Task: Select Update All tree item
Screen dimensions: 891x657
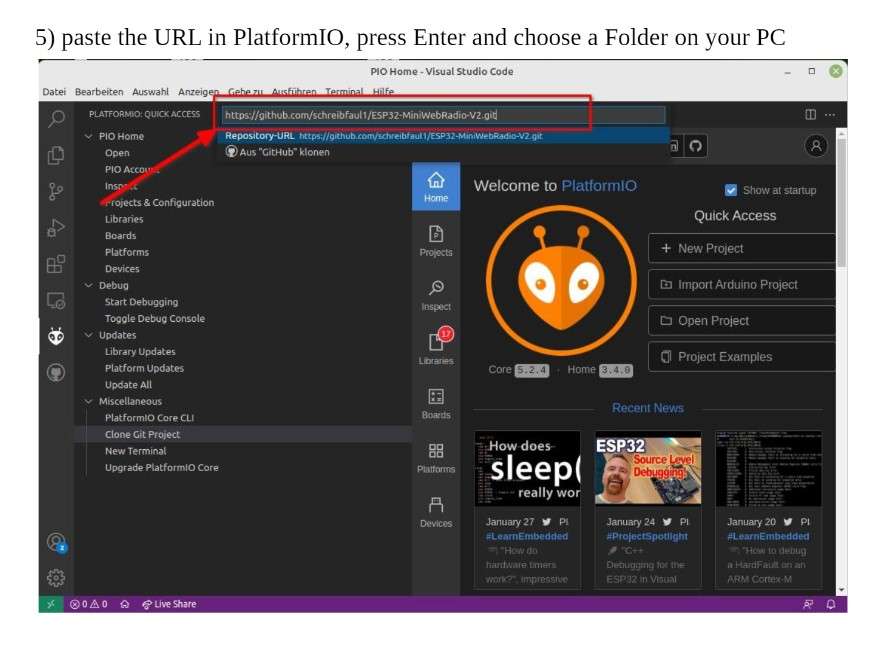Action: click(x=128, y=385)
